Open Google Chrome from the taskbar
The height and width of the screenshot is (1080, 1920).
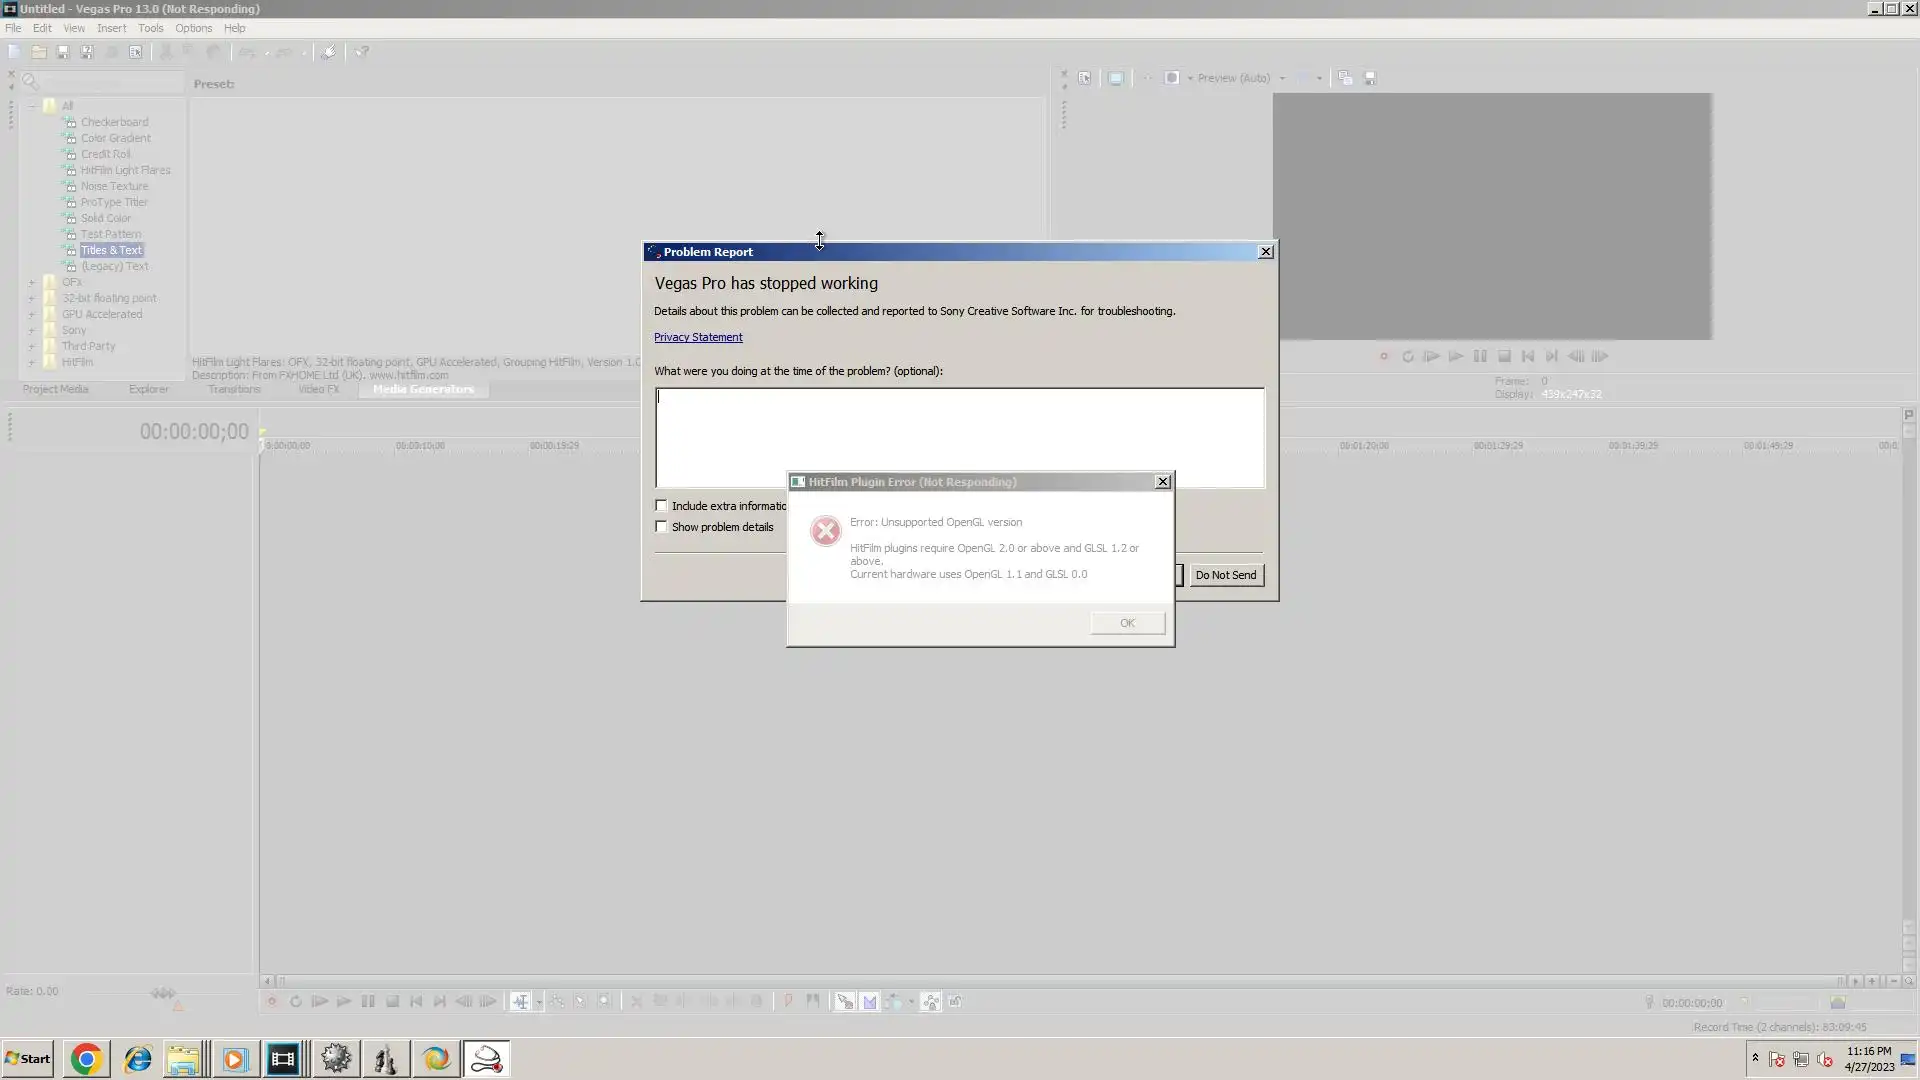(x=86, y=1059)
